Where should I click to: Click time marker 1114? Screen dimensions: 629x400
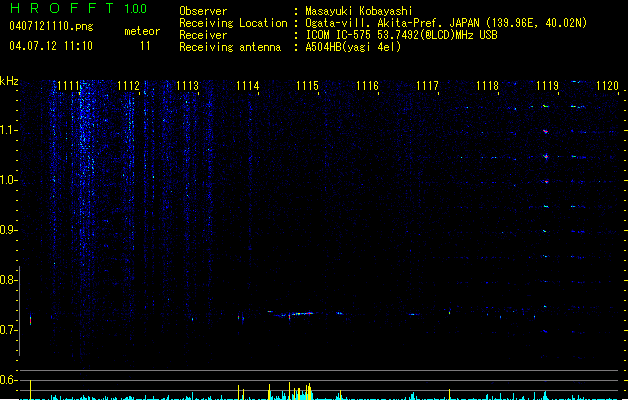248,86
